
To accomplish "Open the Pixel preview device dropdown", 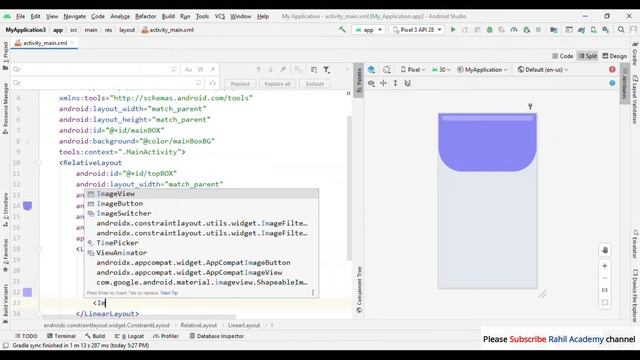I will click(x=413, y=70).
